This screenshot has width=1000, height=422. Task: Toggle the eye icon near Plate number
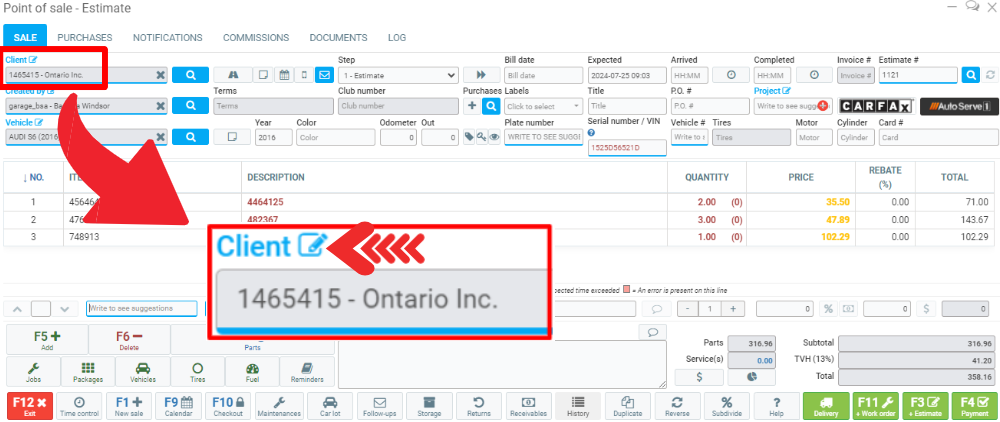click(494, 137)
